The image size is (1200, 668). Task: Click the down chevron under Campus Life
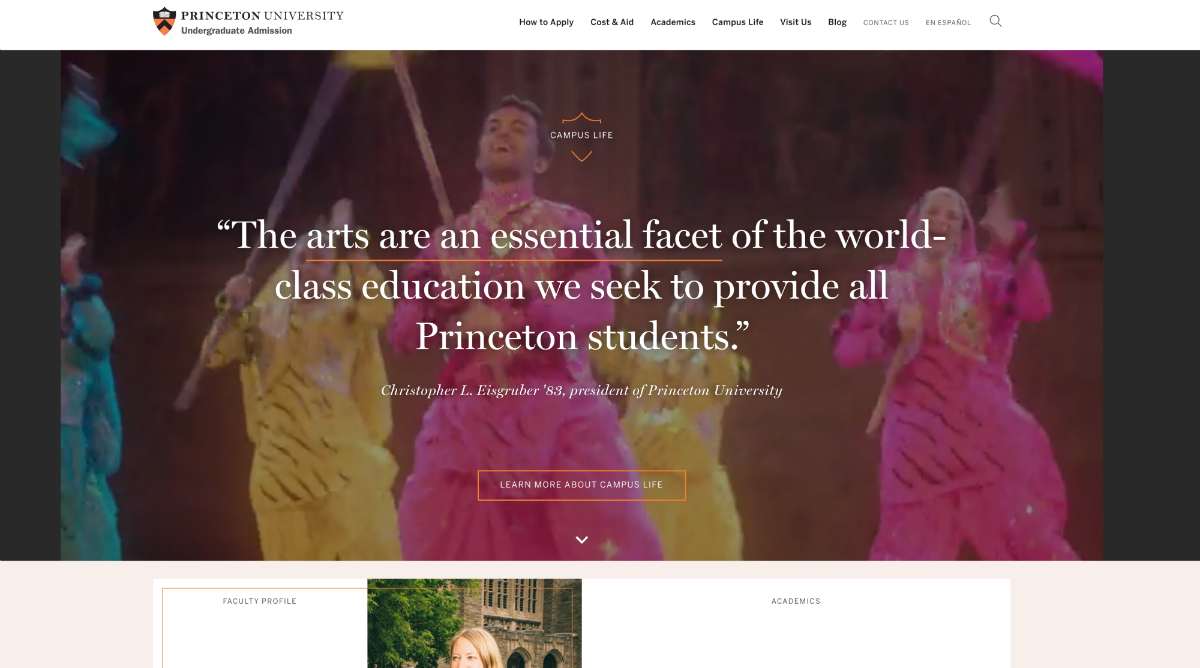[581, 156]
